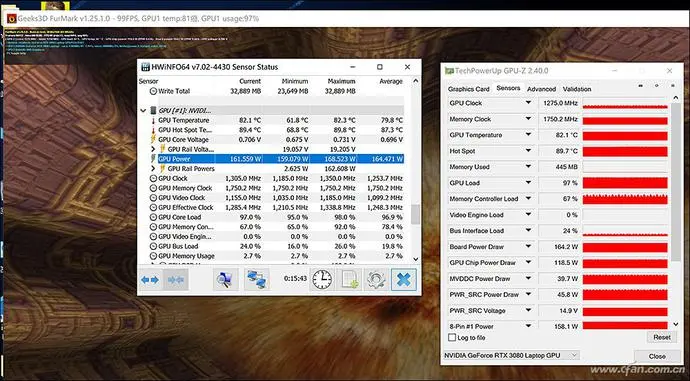
Task: Start logging with the sheet-plus icon in HWiNFO
Action: [x=349, y=279]
